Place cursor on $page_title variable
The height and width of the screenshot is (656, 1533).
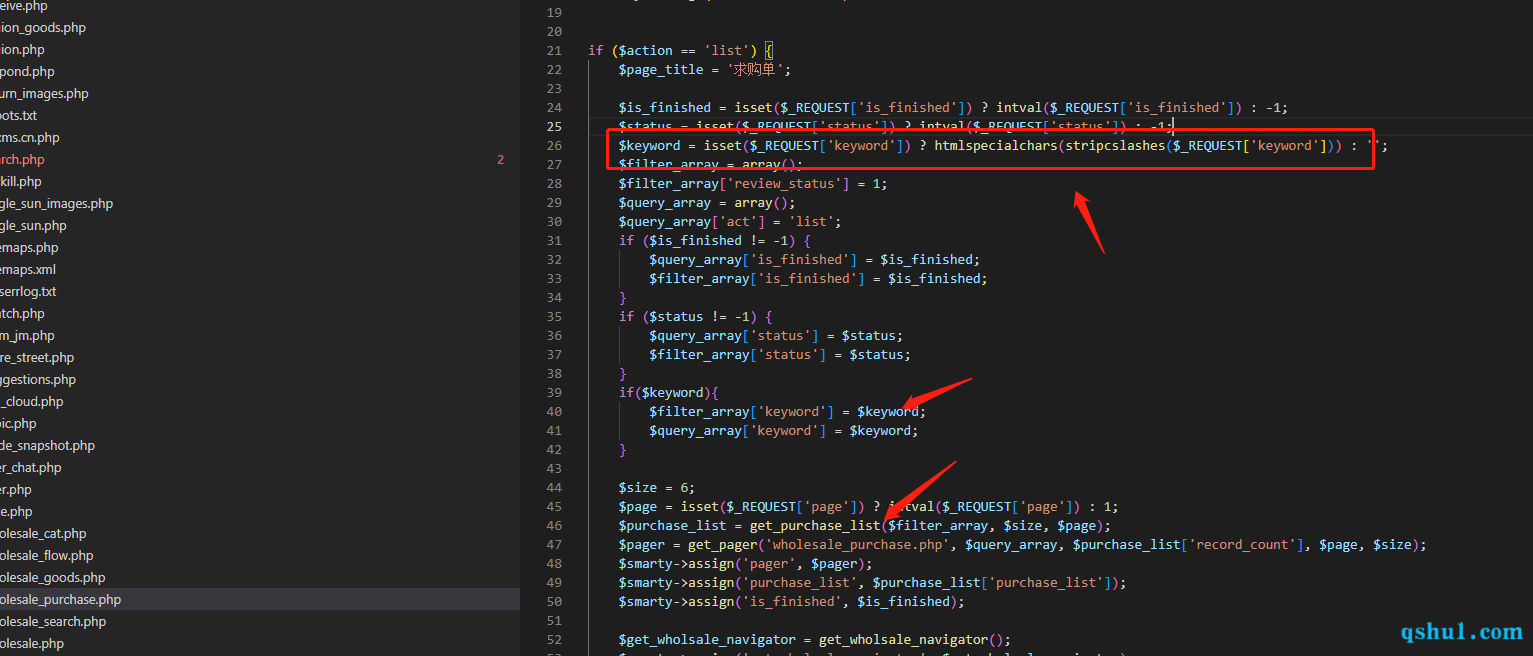(x=661, y=70)
